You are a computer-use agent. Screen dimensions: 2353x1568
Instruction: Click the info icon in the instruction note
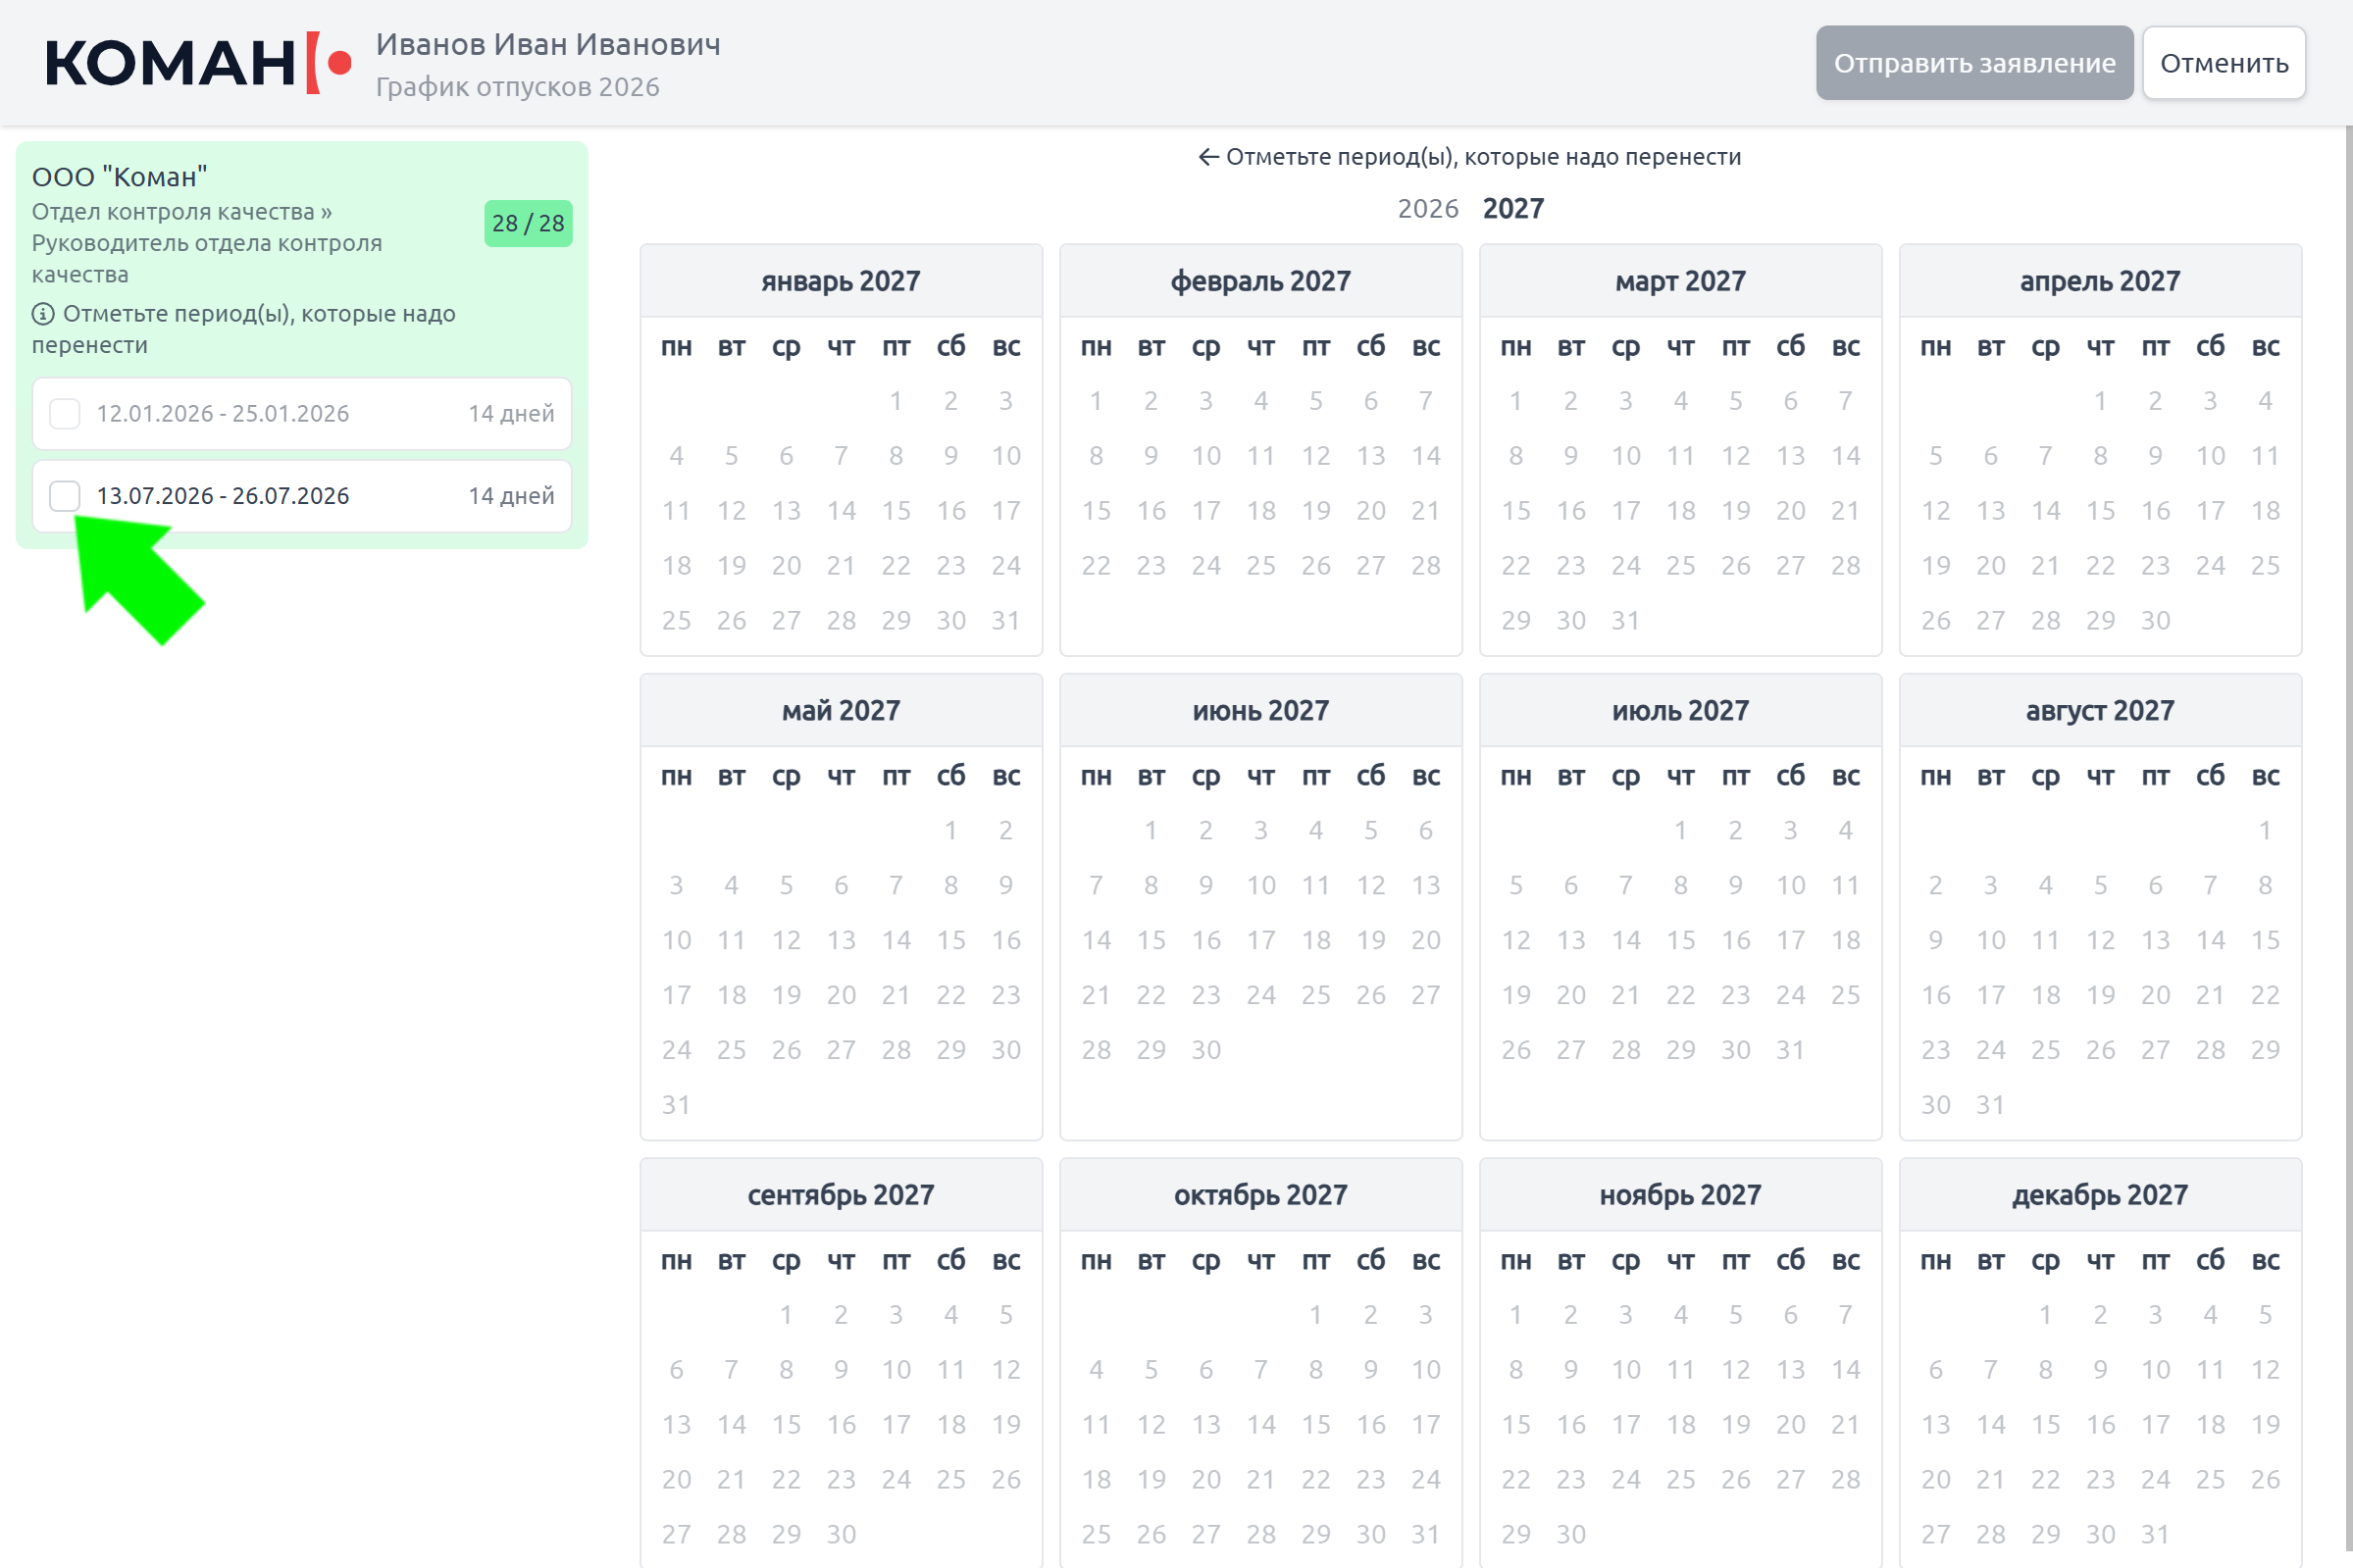43,314
